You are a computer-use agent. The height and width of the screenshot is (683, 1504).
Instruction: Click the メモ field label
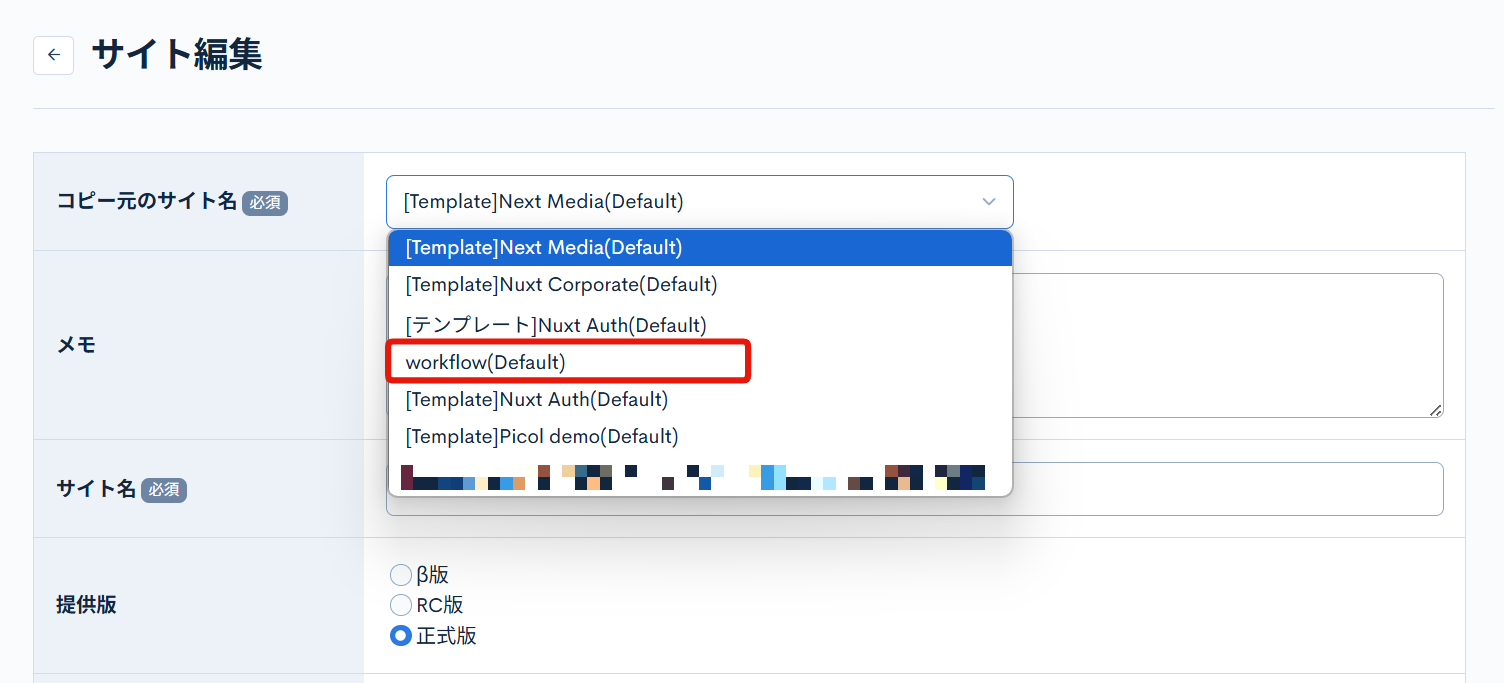(76, 344)
